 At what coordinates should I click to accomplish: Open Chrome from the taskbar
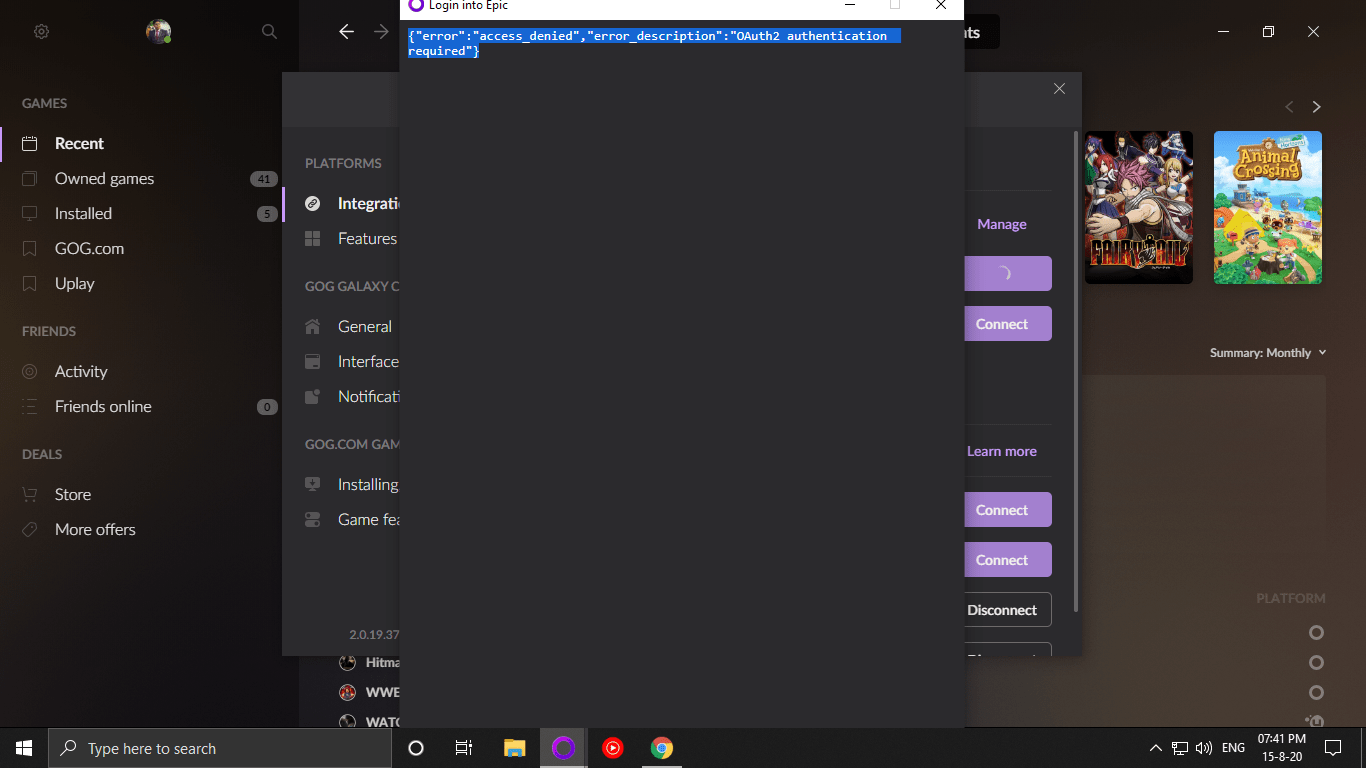[661, 747]
